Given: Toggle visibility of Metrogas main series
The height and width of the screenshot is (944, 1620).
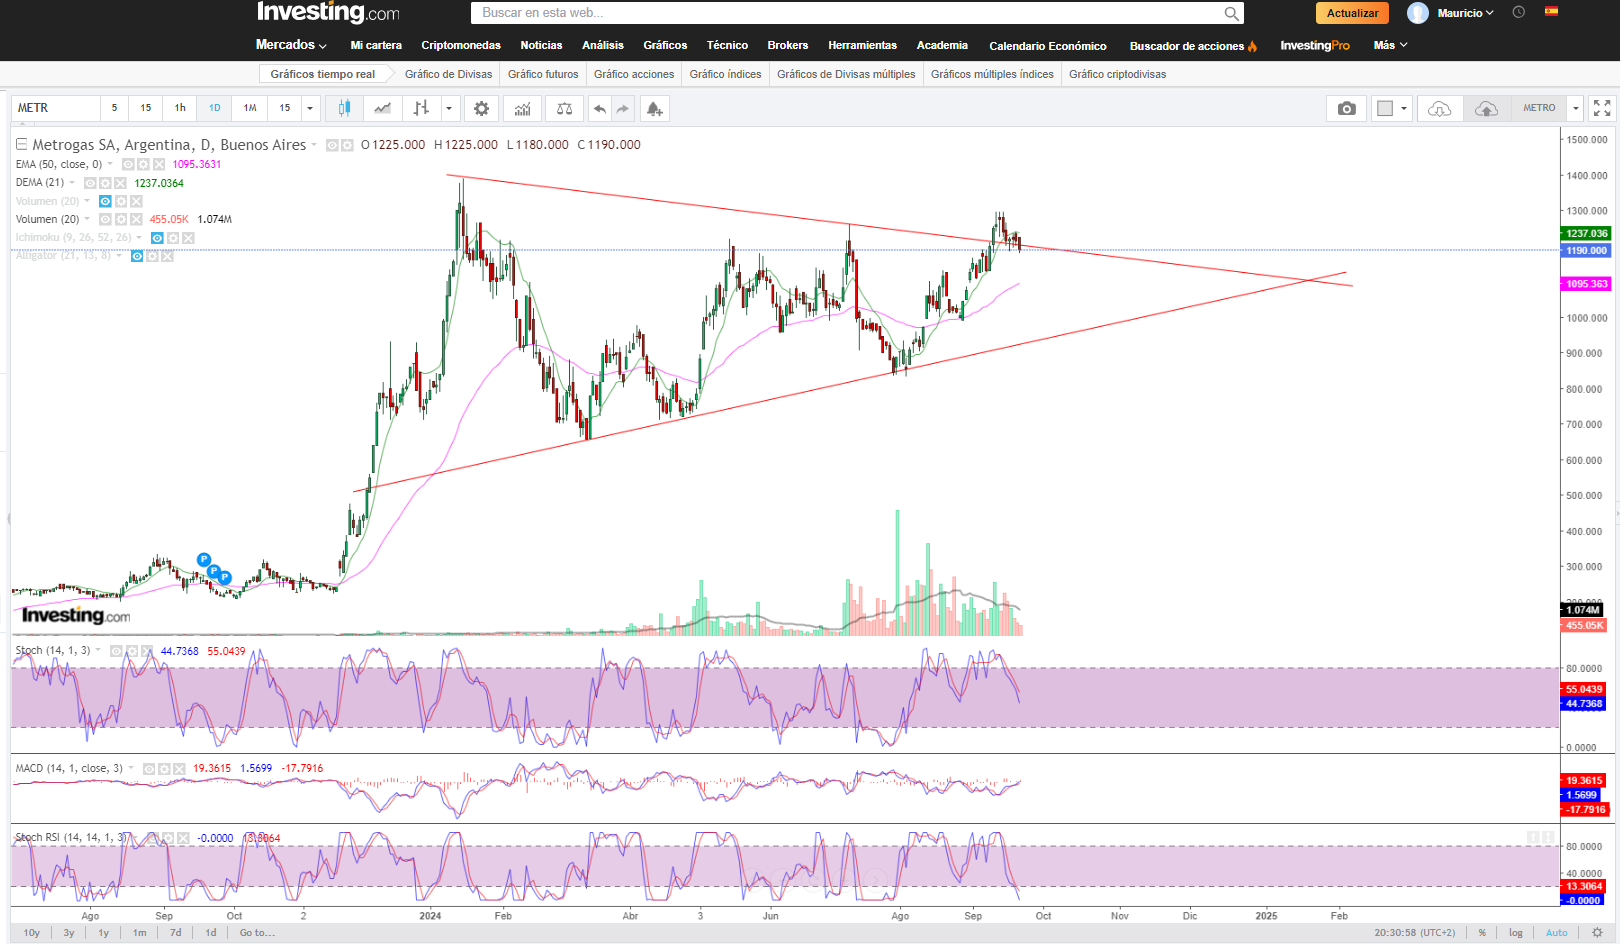Looking at the screenshot, I should point(332,145).
